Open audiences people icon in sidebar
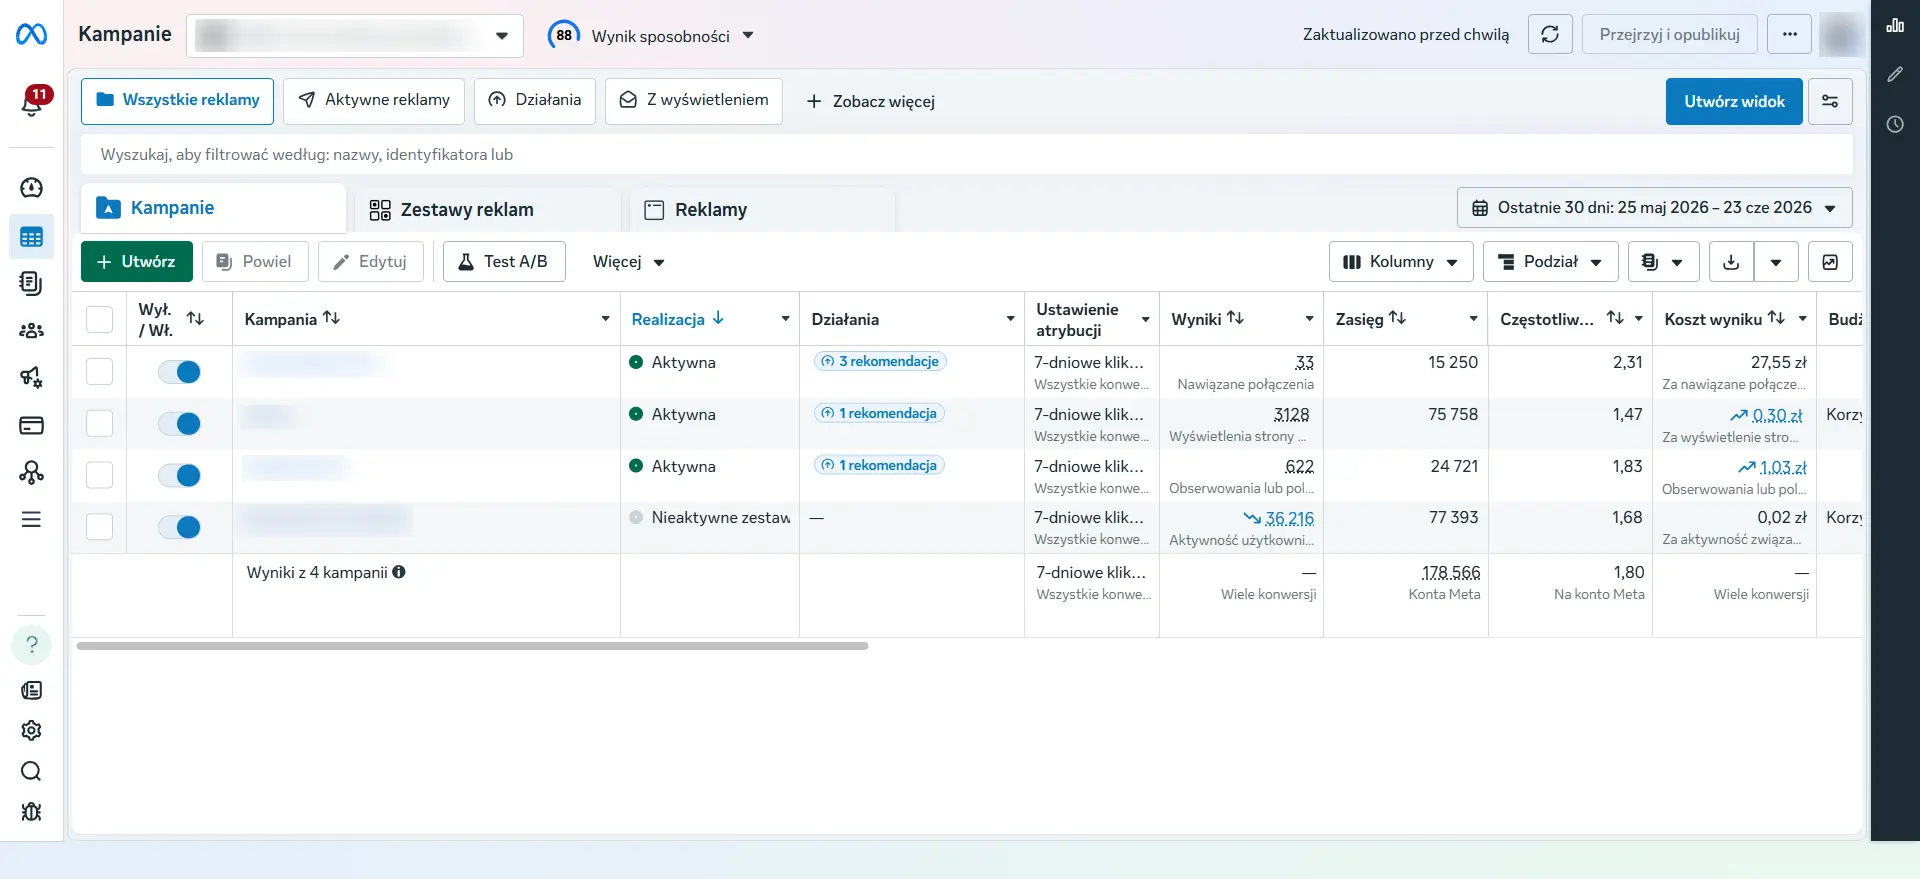Image resolution: width=1920 pixels, height=879 pixels. (31, 331)
